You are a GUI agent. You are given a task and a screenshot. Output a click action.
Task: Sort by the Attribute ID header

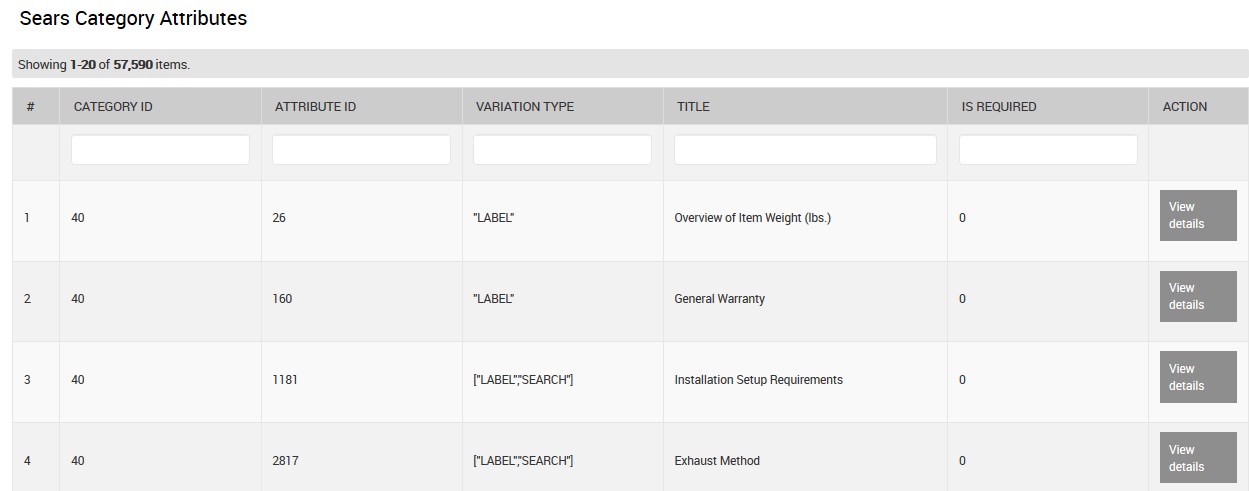click(x=315, y=106)
